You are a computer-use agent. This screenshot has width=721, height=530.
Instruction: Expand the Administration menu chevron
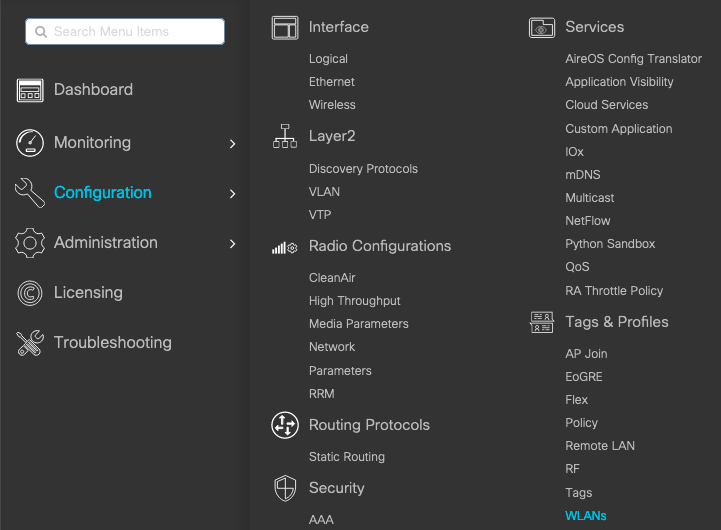coord(232,244)
